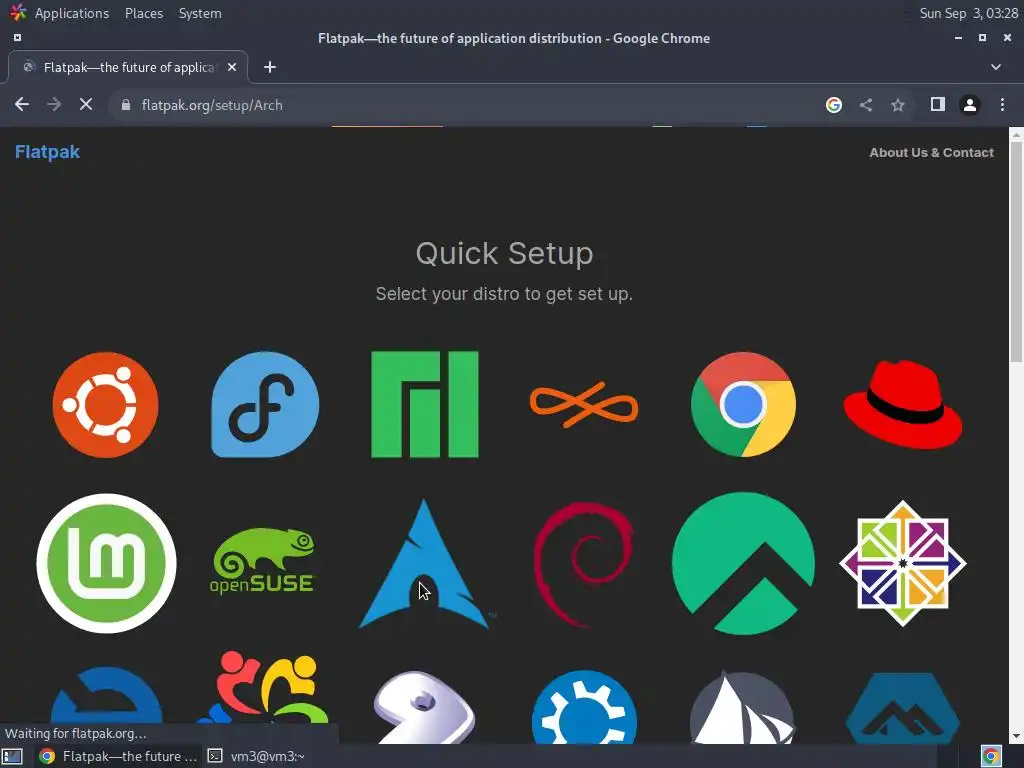Select the colorful people-circle distro logo
Viewport: 1024px width, 768px height.
(x=264, y=687)
